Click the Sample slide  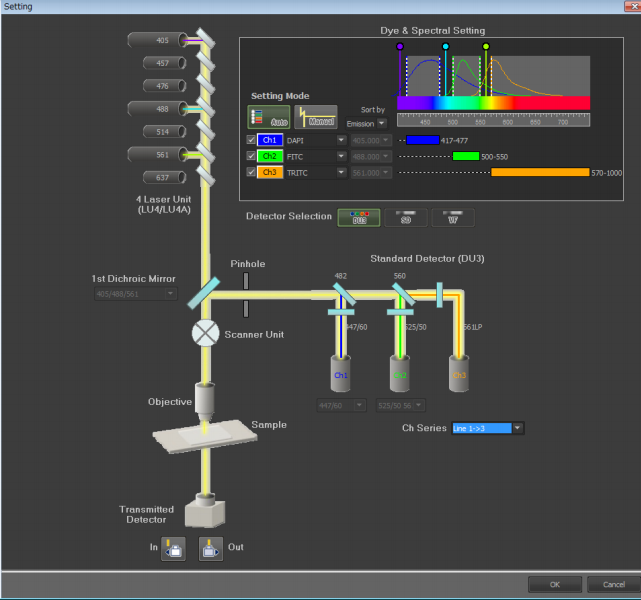pyautogui.click(x=205, y=436)
